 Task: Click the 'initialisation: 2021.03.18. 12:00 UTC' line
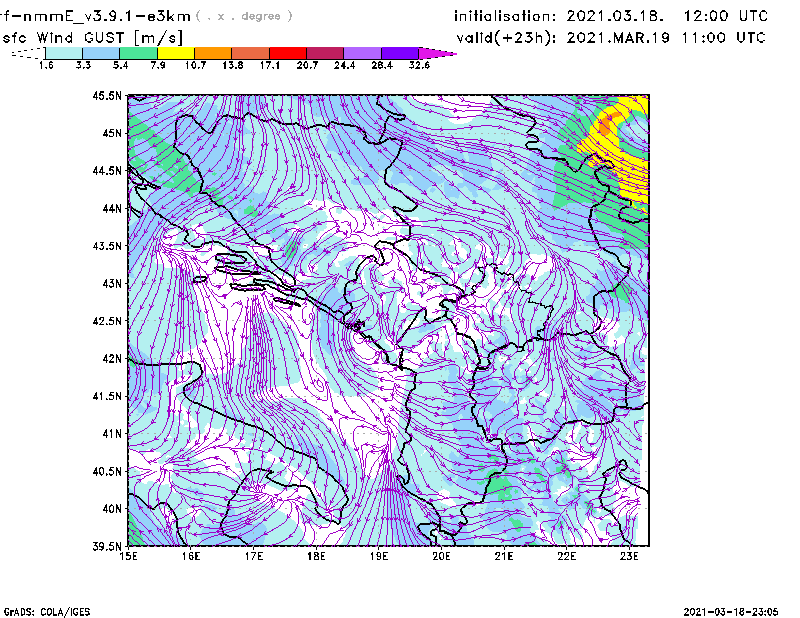tap(611, 16)
